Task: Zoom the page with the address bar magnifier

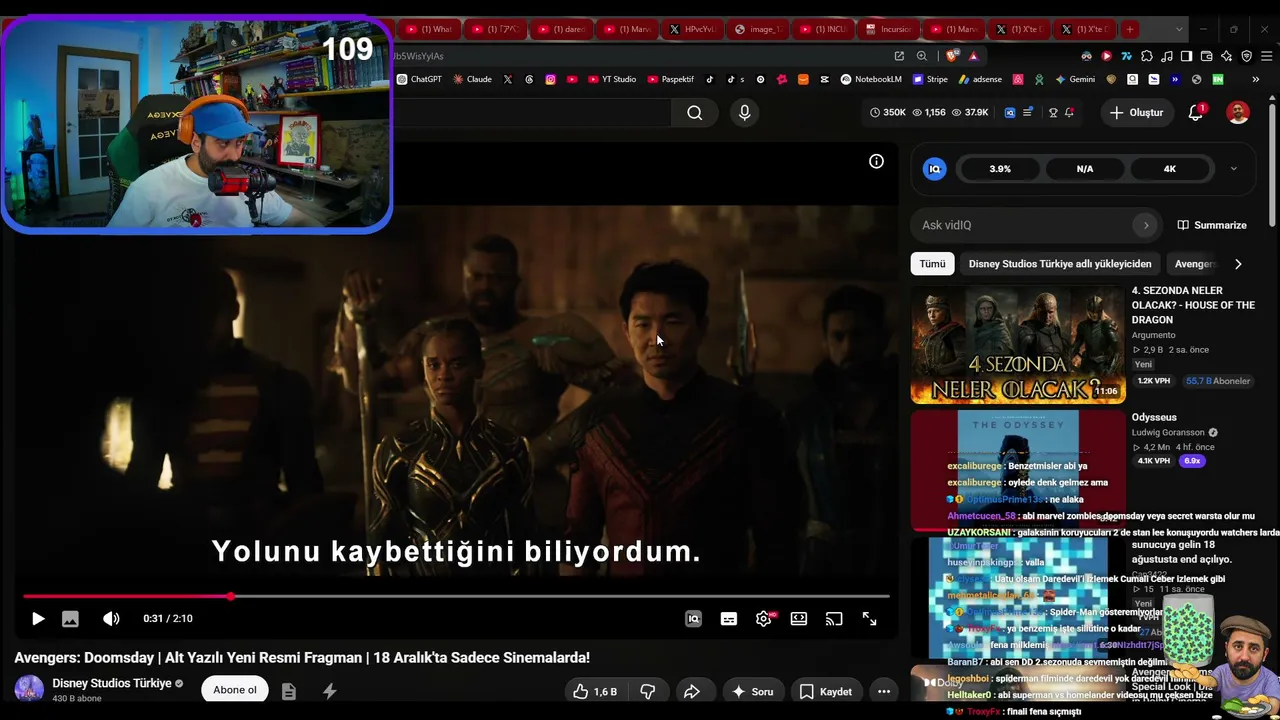Action: [x=922, y=56]
